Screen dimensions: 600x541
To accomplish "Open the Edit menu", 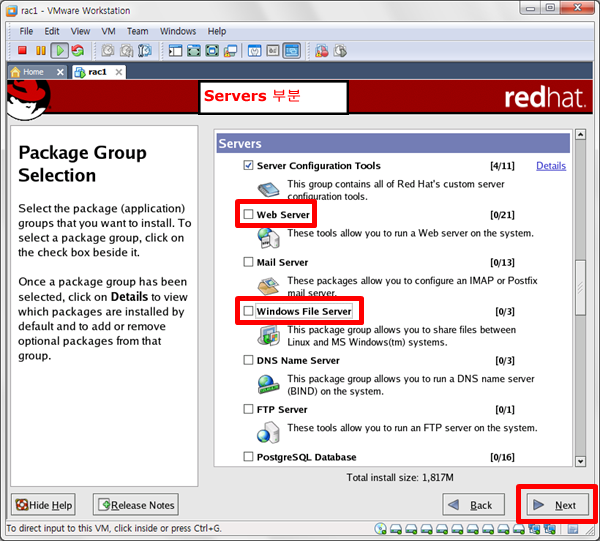I will [52, 31].
